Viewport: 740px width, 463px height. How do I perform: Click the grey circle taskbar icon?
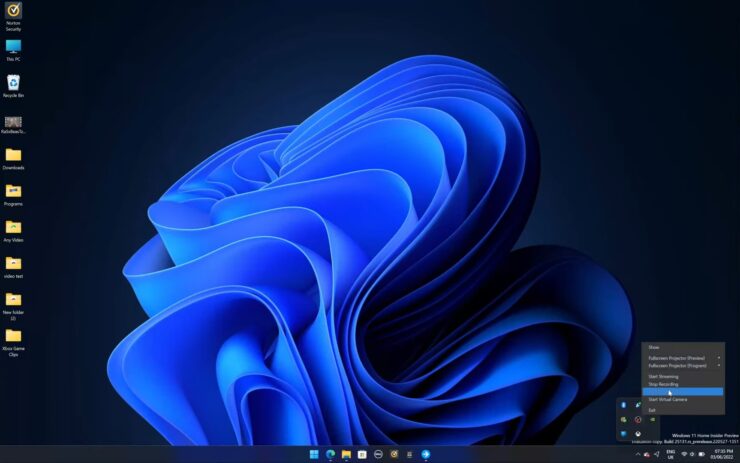pyautogui.click(x=378, y=454)
